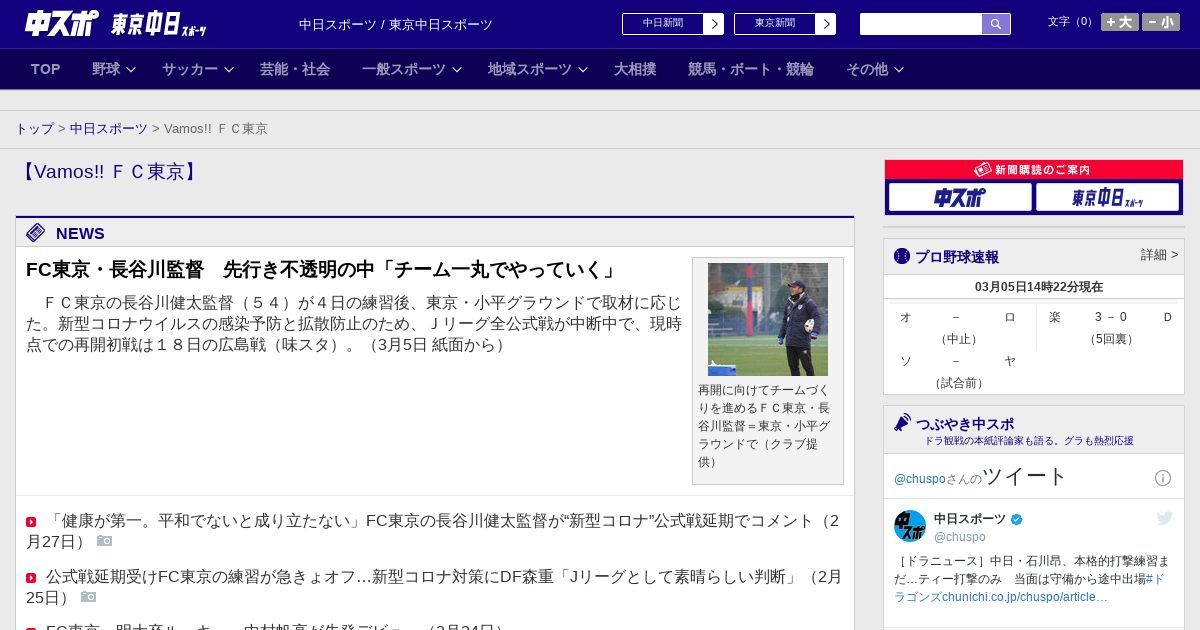Click the search magnifier button
This screenshot has height=630, width=1200.
pos(996,24)
